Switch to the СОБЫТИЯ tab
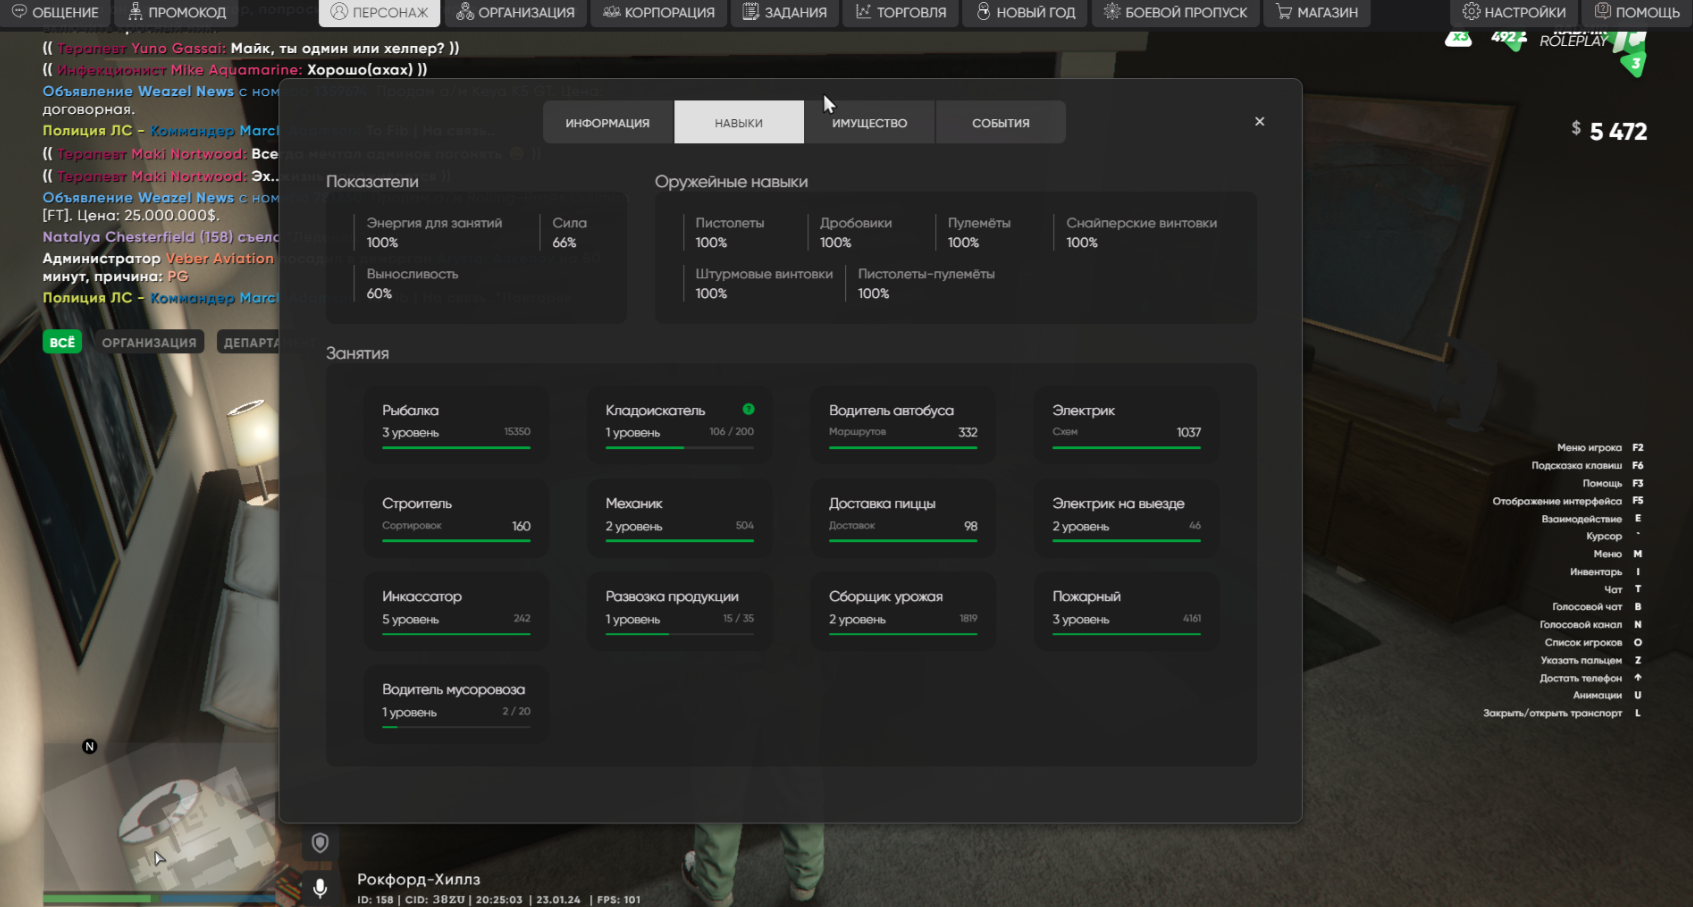This screenshot has width=1693, height=907. point(1001,122)
